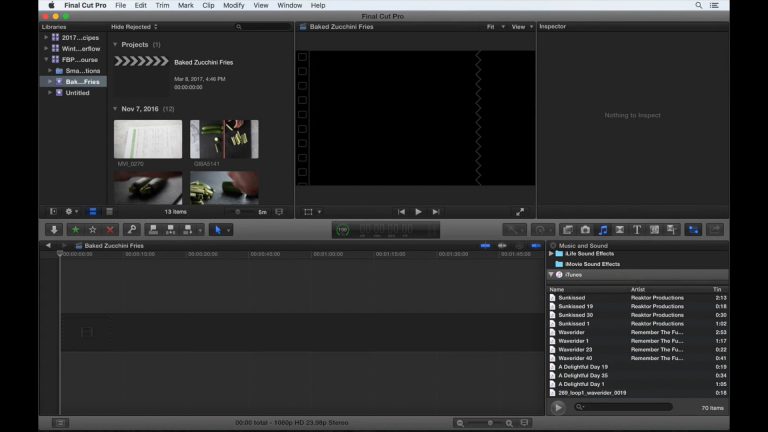Click the Connect clip edit button
The height and width of the screenshot is (432, 768).
pos(153,230)
